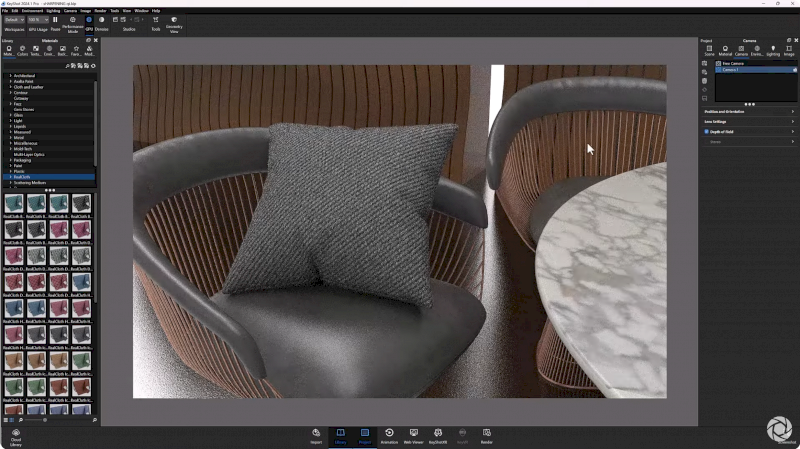Viewport: 800px width, 449px height.
Task: Take a Screenshot with the bottom-right icon
Action: [778, 430]
